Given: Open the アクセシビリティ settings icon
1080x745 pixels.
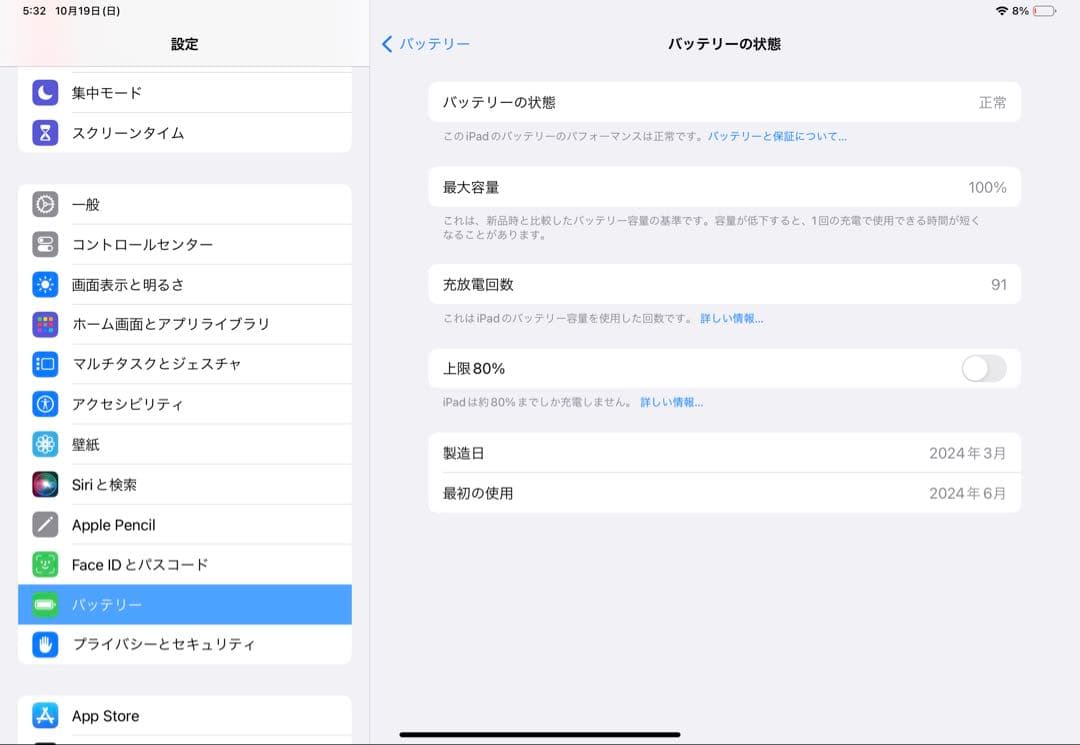Looking at the screenshot, I should point(45,404).
